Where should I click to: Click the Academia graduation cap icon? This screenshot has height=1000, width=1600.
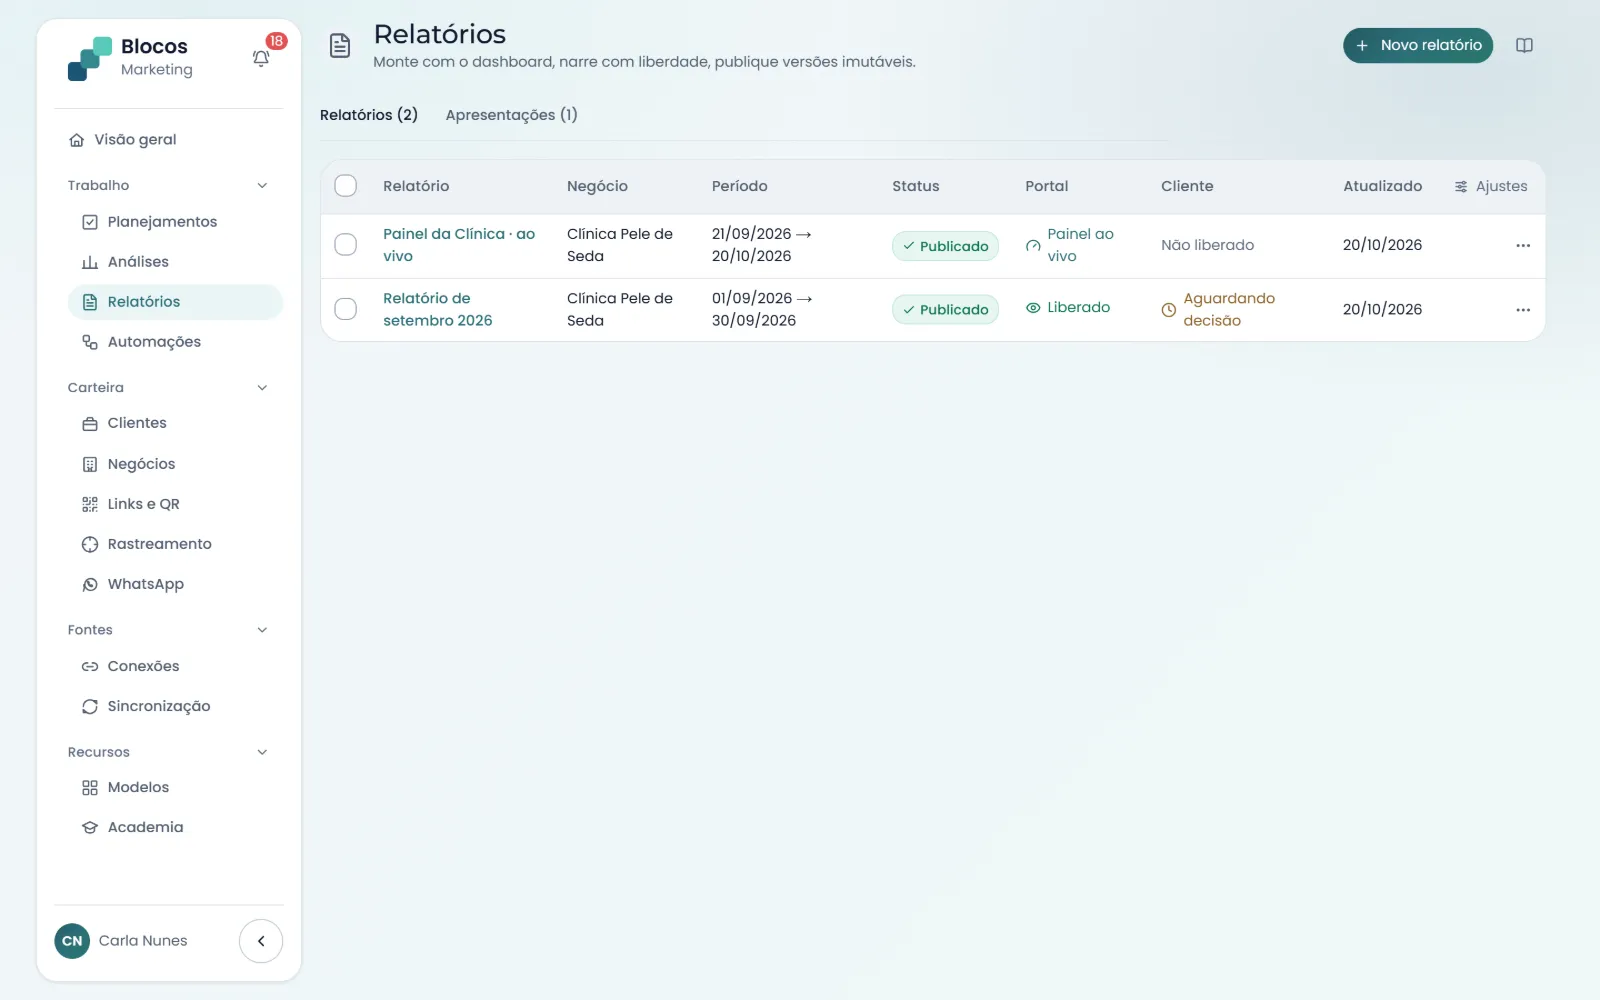pos(90,828)
